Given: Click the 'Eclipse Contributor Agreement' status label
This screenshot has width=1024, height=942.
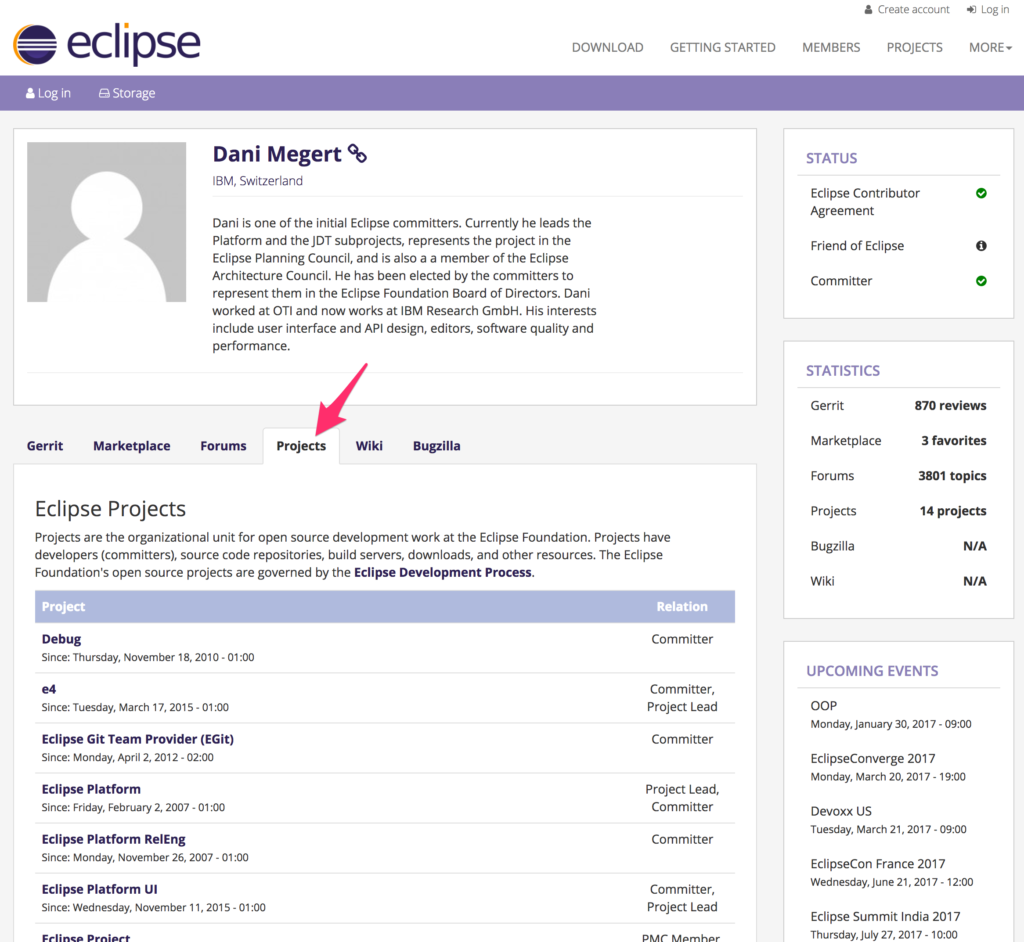Looking at the screenshot, I should pyautogui.click(x=865, y=202).
